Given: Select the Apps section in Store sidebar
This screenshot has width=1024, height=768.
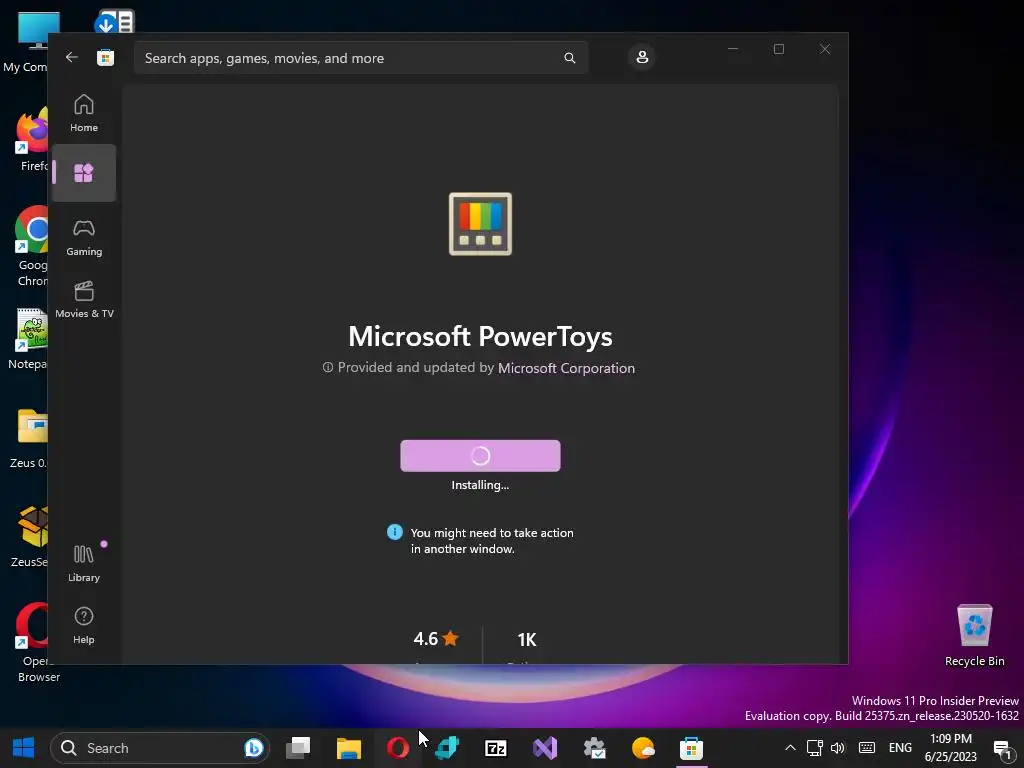Looking at the screenshot, I should [84, 173].
